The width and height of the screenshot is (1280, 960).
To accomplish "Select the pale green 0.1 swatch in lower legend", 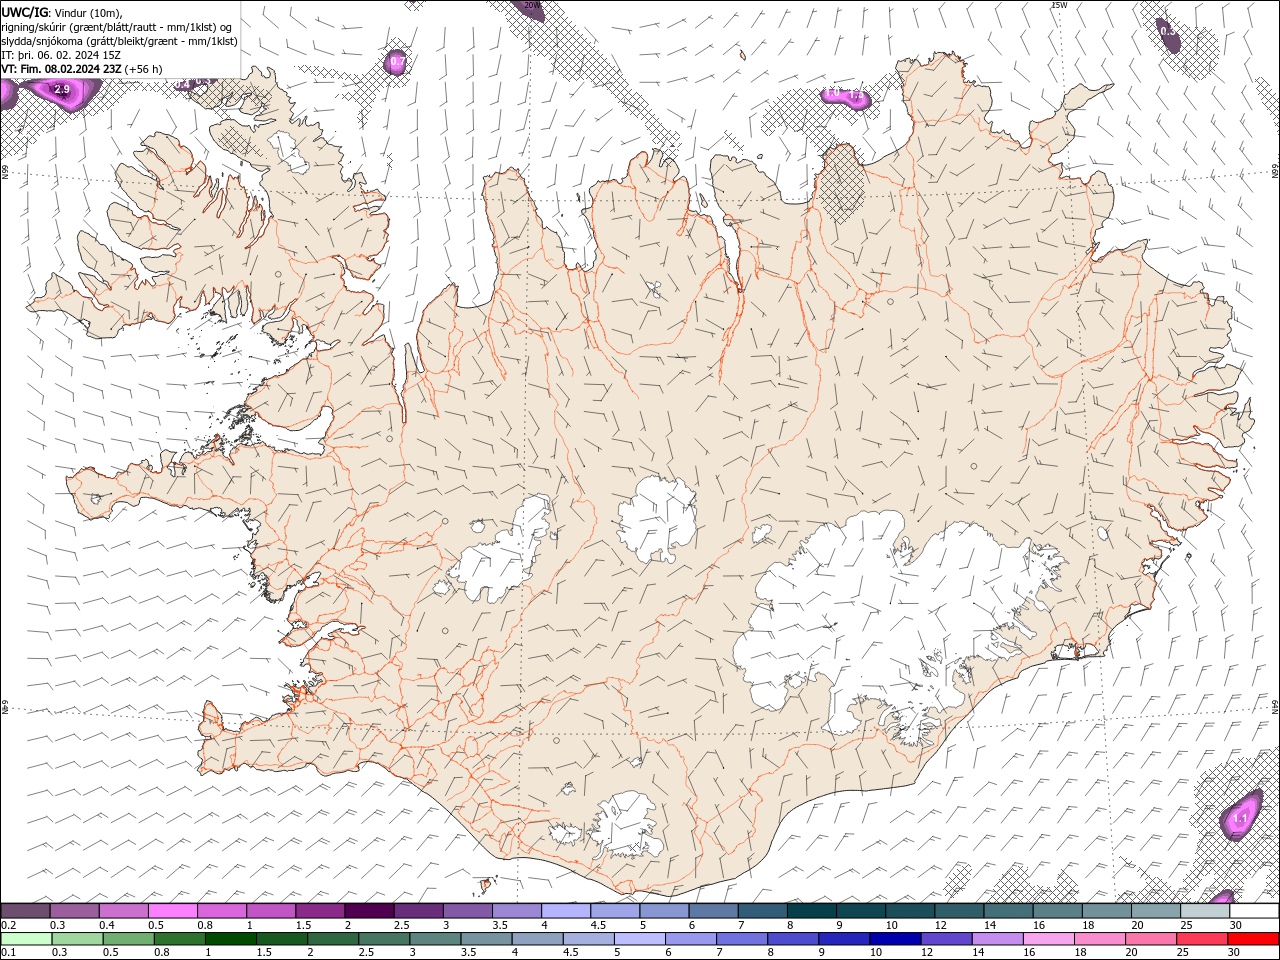I will pos(27,939).
